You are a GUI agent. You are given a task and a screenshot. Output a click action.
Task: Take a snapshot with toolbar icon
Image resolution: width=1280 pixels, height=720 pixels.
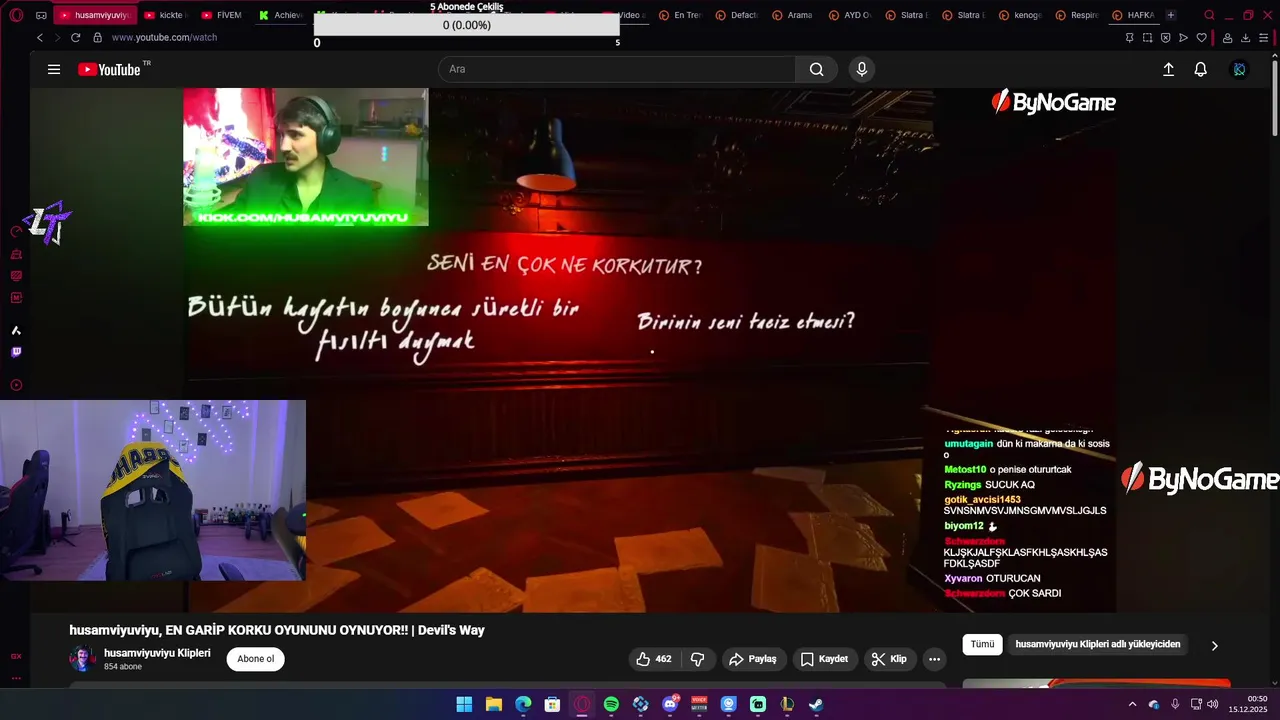coord(1147,37)
